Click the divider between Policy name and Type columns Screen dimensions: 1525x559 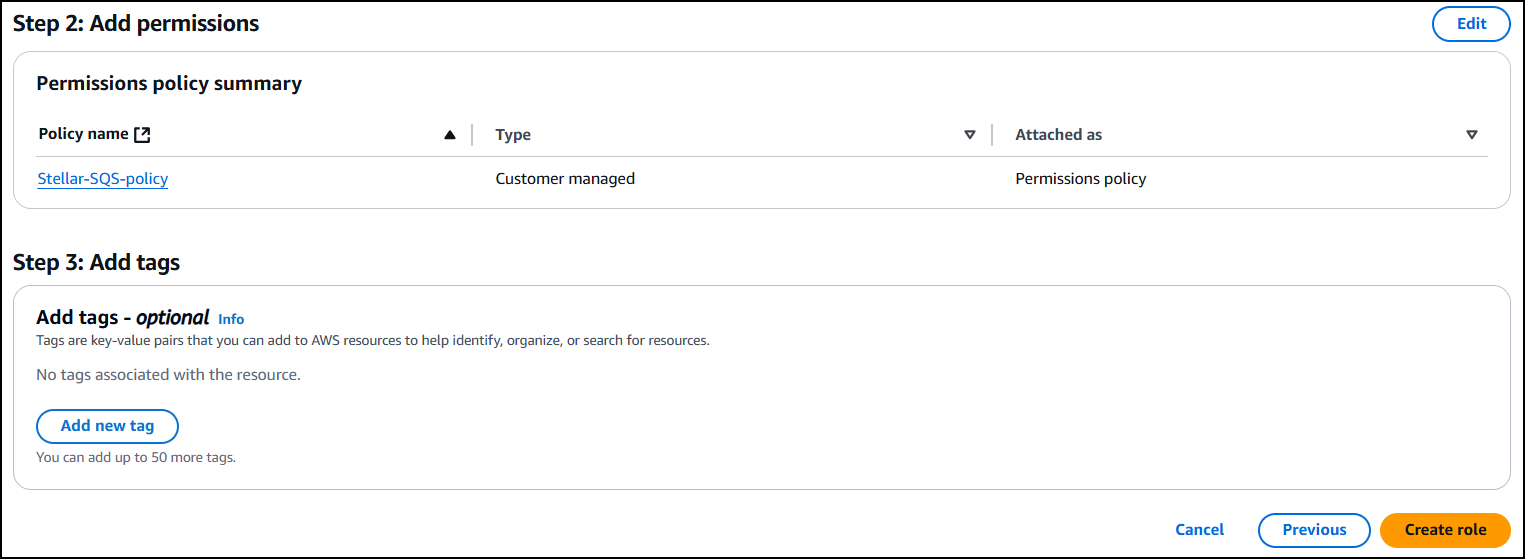tap(472, 135)
